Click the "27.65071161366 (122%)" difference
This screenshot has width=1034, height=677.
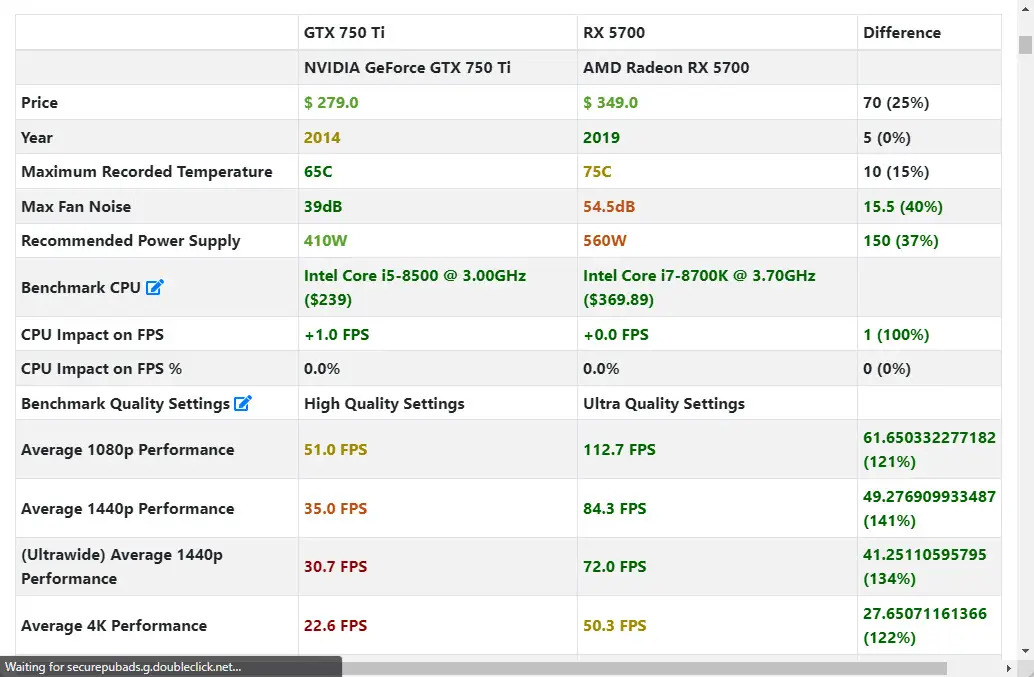(x=925, y=626)
